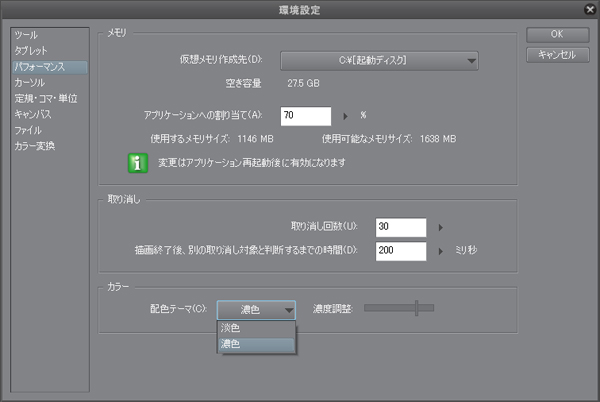This screenshot has height=402, width=600.
Task: Switch to the キャンバス settings category
Action: click(35, 114)
